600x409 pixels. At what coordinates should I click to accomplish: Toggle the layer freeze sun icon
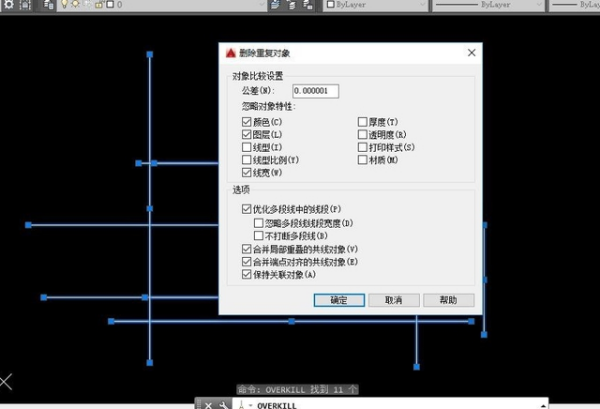(75, 5)
